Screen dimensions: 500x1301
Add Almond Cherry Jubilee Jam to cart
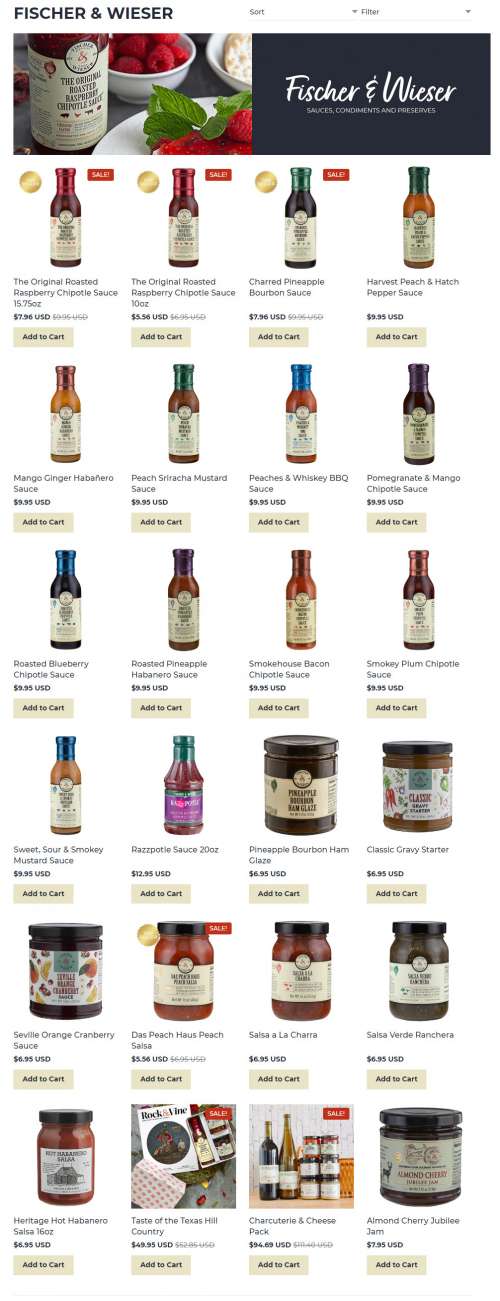396,1265
